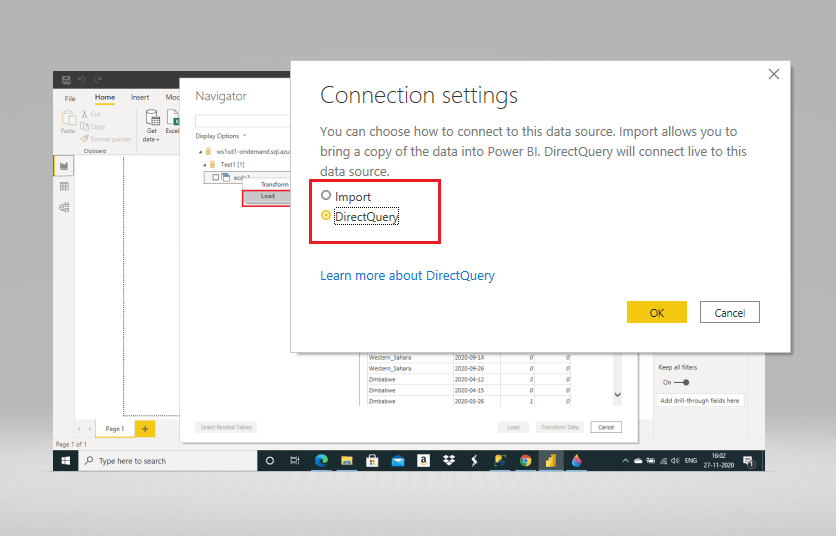The width and height of the screenshot is (836, 536).
Task: Click the ENG language indicator
Action: click(x=691, y=461)
